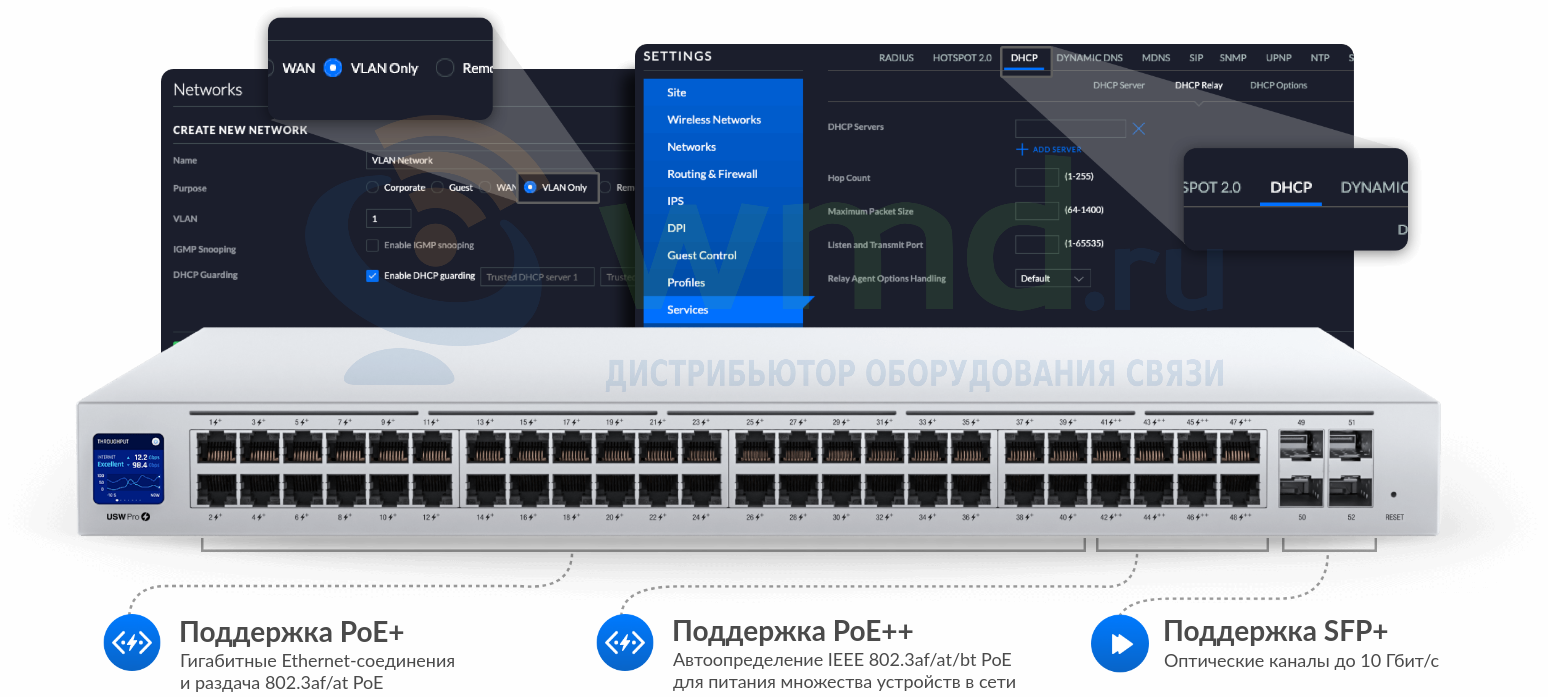This screenshot has height=697, width=1548.
Task: Click the "Поддержка PoE++" heading
Action: (x=793, y=632)
